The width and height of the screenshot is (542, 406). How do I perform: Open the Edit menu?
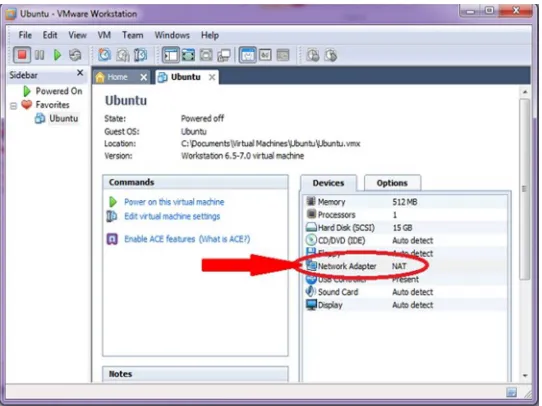click(50, 35)
